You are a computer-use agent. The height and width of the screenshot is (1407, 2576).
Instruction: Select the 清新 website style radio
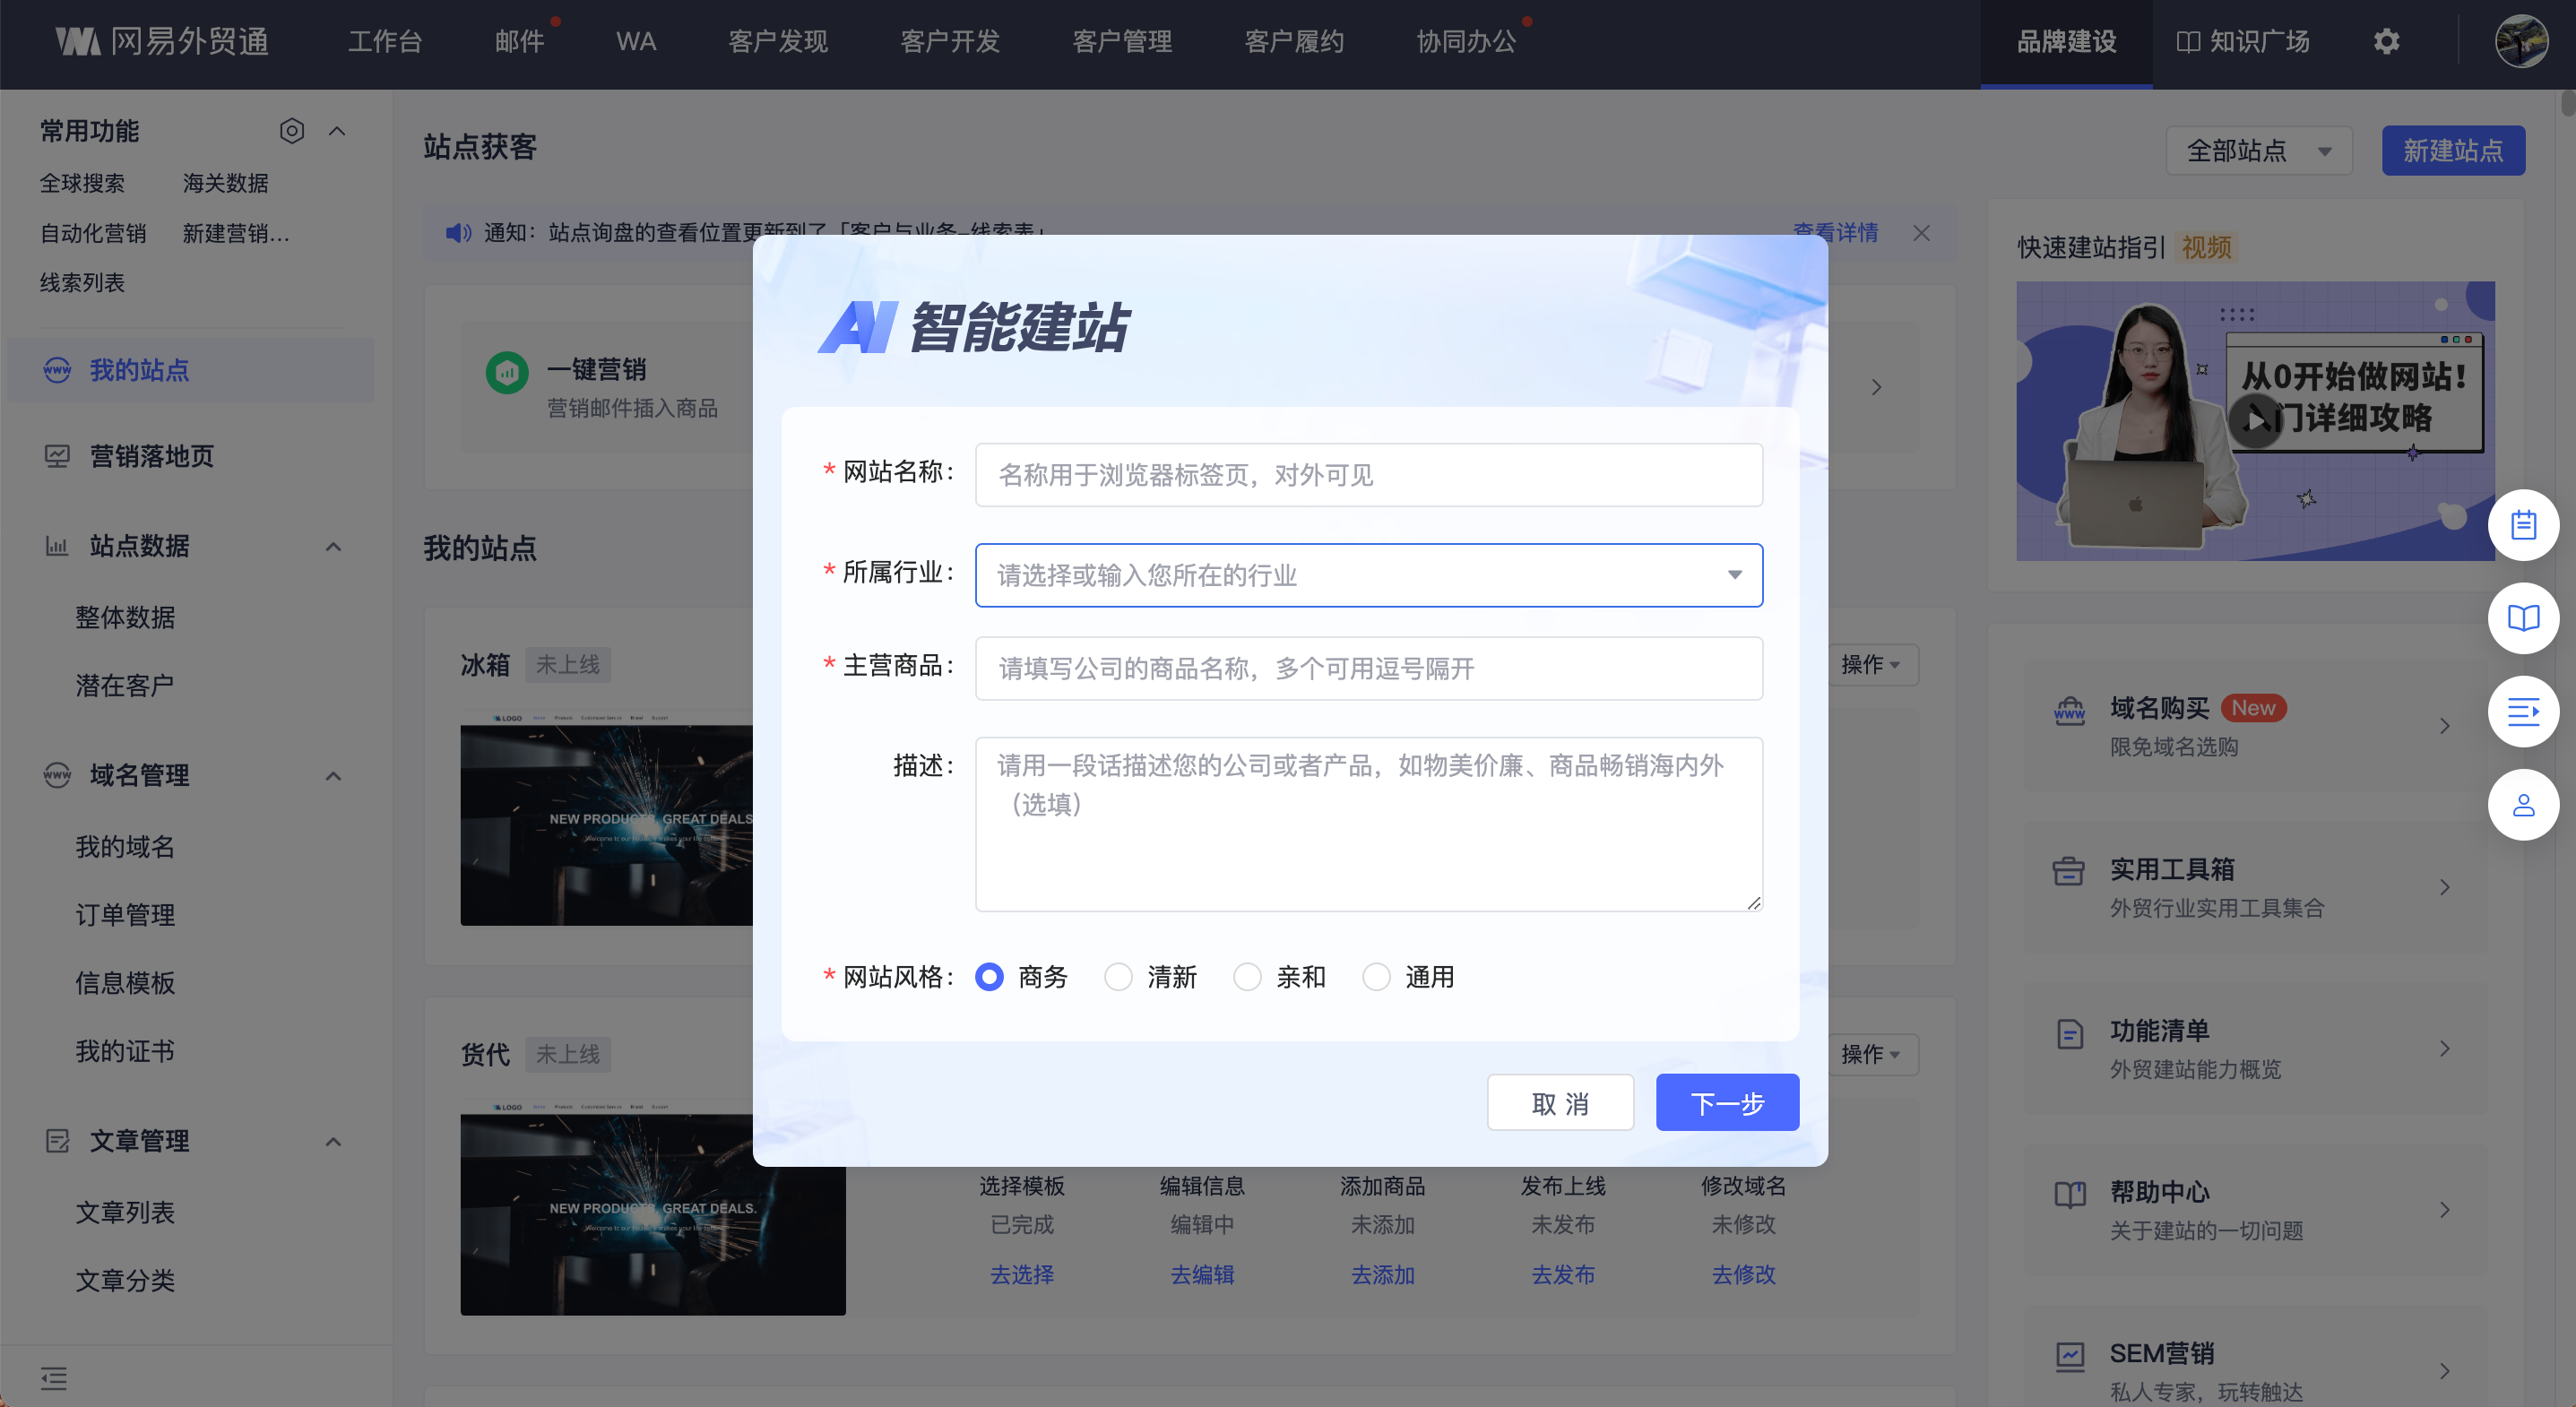pyautogui.click(x=1118, y=977)
